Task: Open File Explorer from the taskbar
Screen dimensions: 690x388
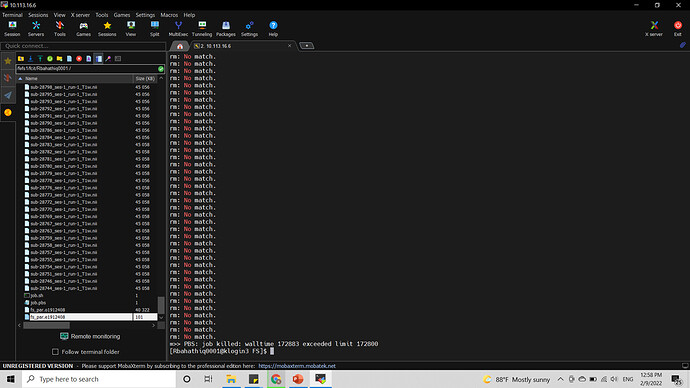Action: 231,379
